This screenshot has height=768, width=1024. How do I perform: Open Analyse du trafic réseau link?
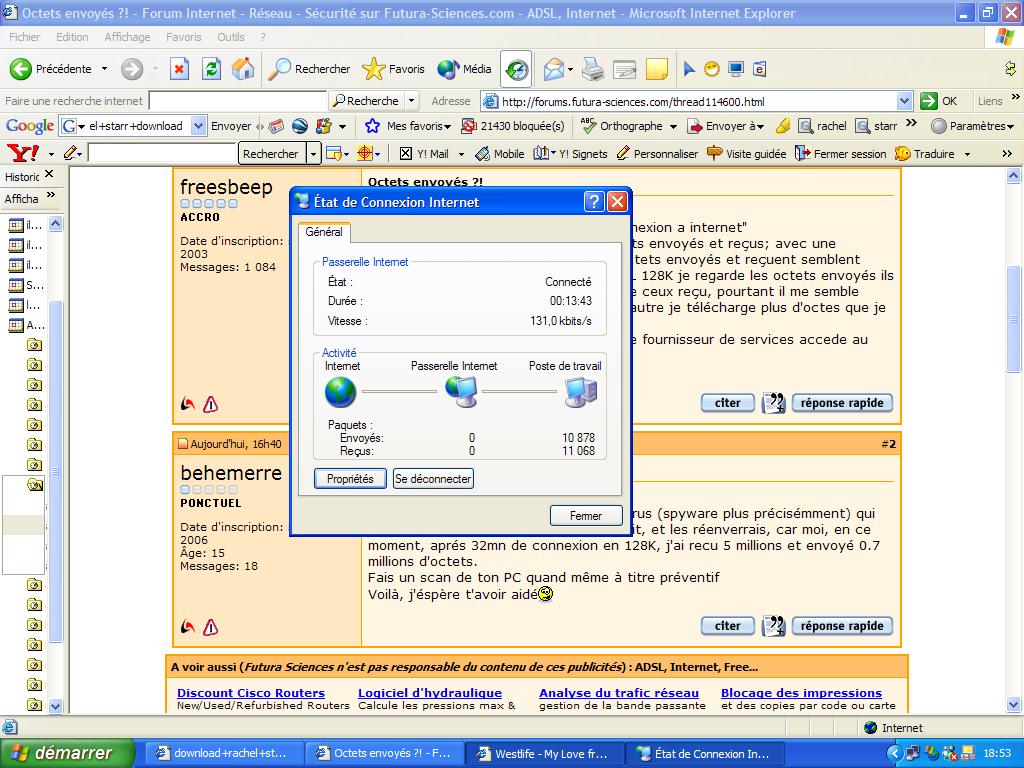tap(619, 693)
